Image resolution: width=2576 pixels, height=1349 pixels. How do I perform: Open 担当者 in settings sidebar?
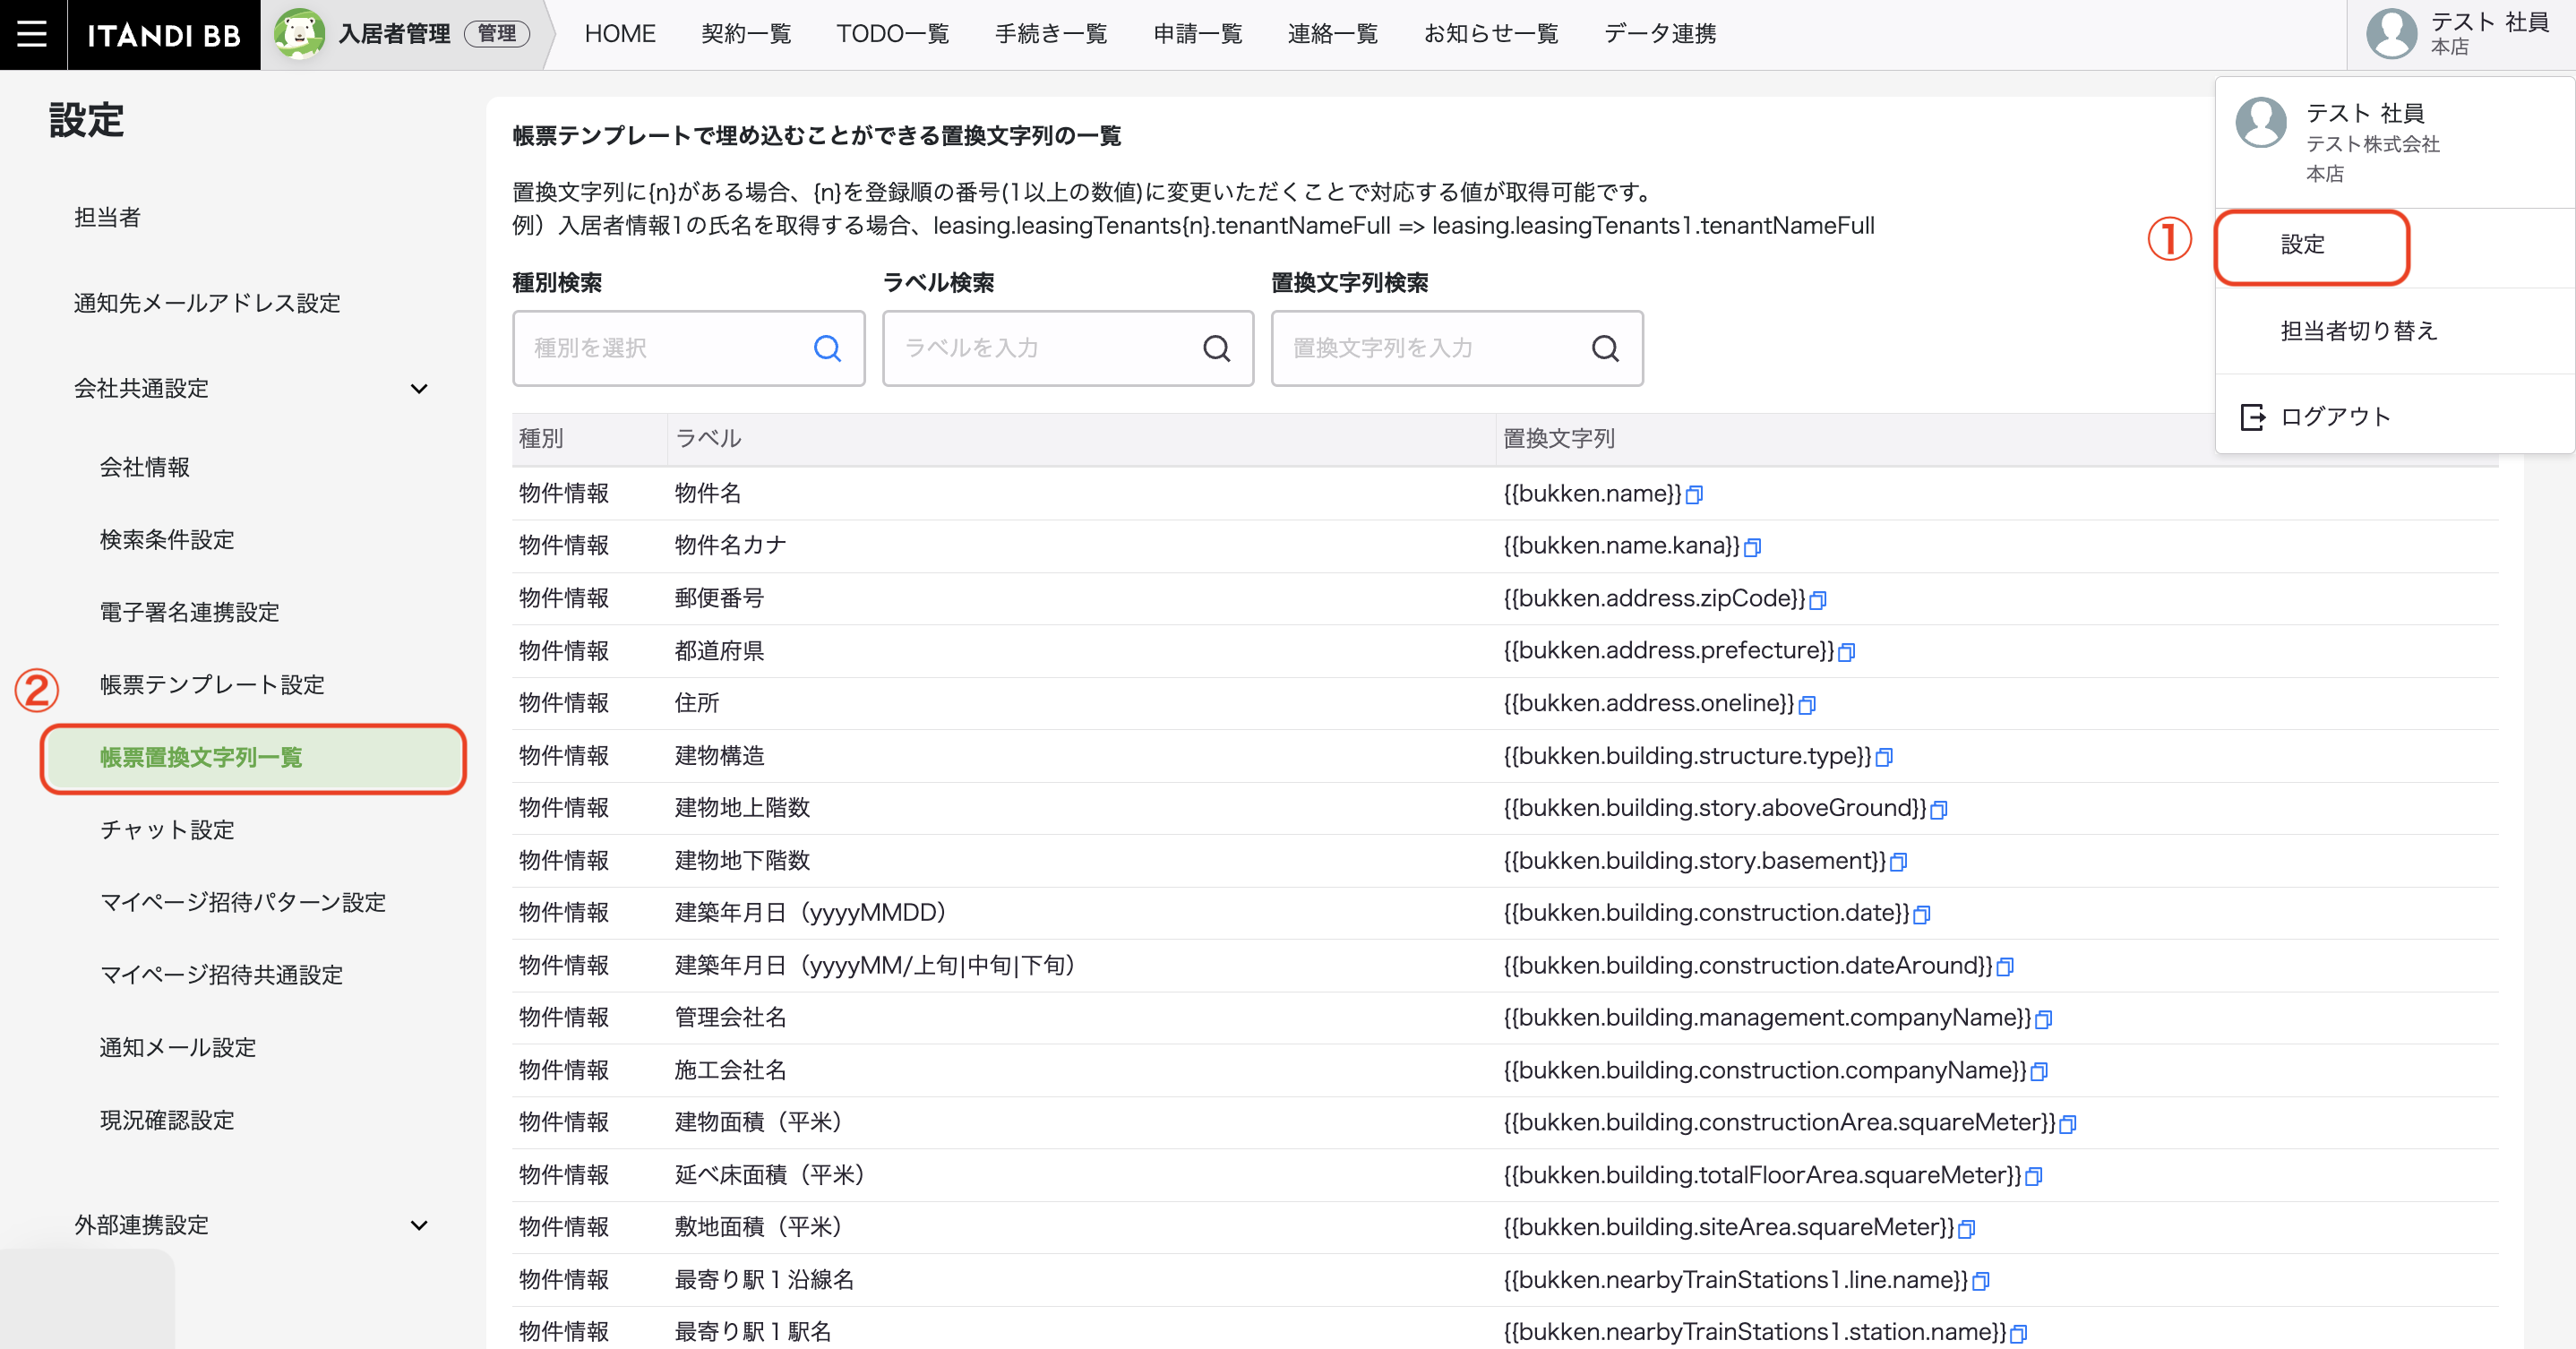(x=107, y=218)
